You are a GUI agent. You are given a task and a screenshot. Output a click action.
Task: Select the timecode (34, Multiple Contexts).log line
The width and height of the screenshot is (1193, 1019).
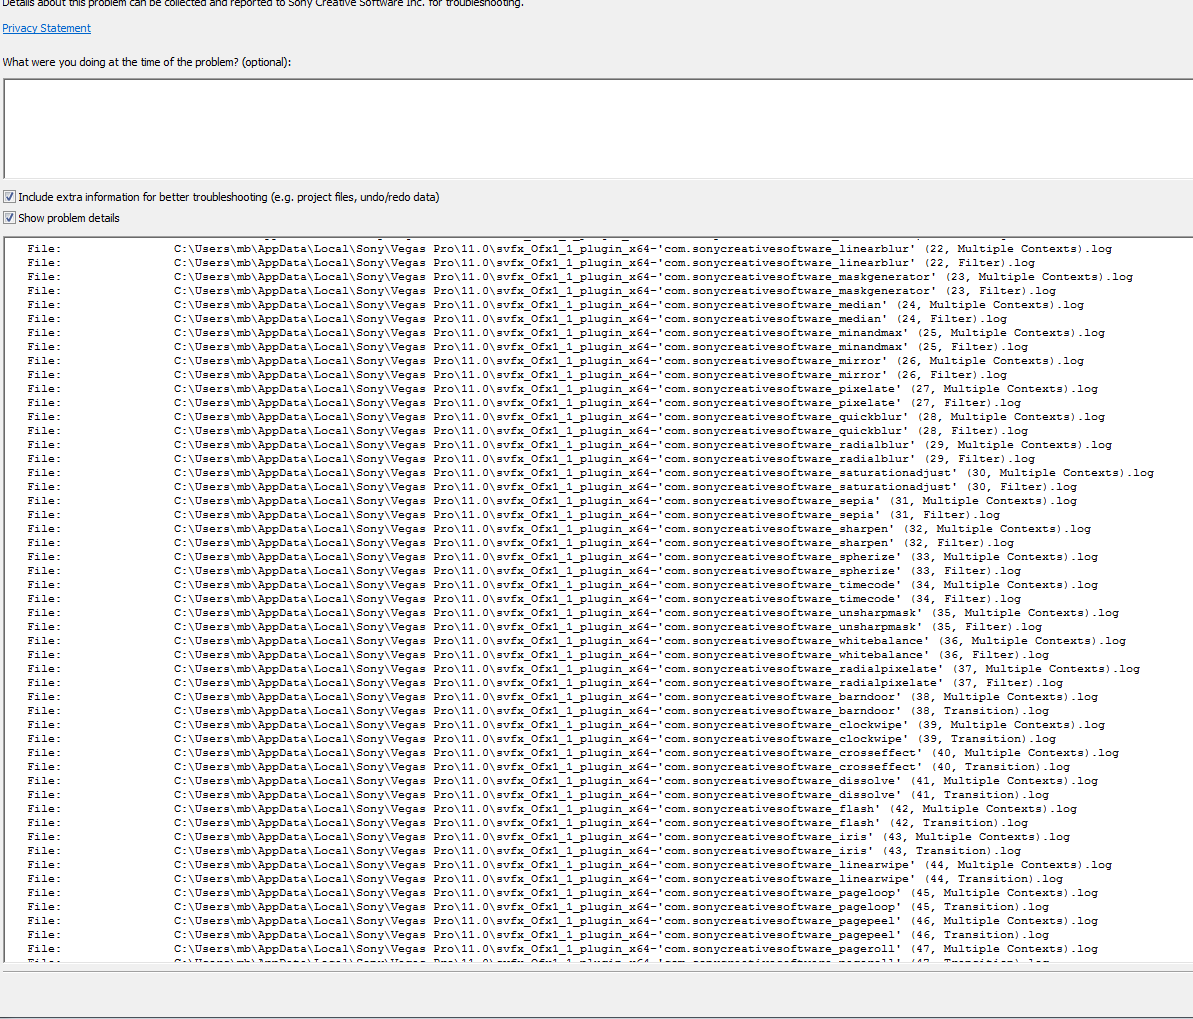[563, 585]
